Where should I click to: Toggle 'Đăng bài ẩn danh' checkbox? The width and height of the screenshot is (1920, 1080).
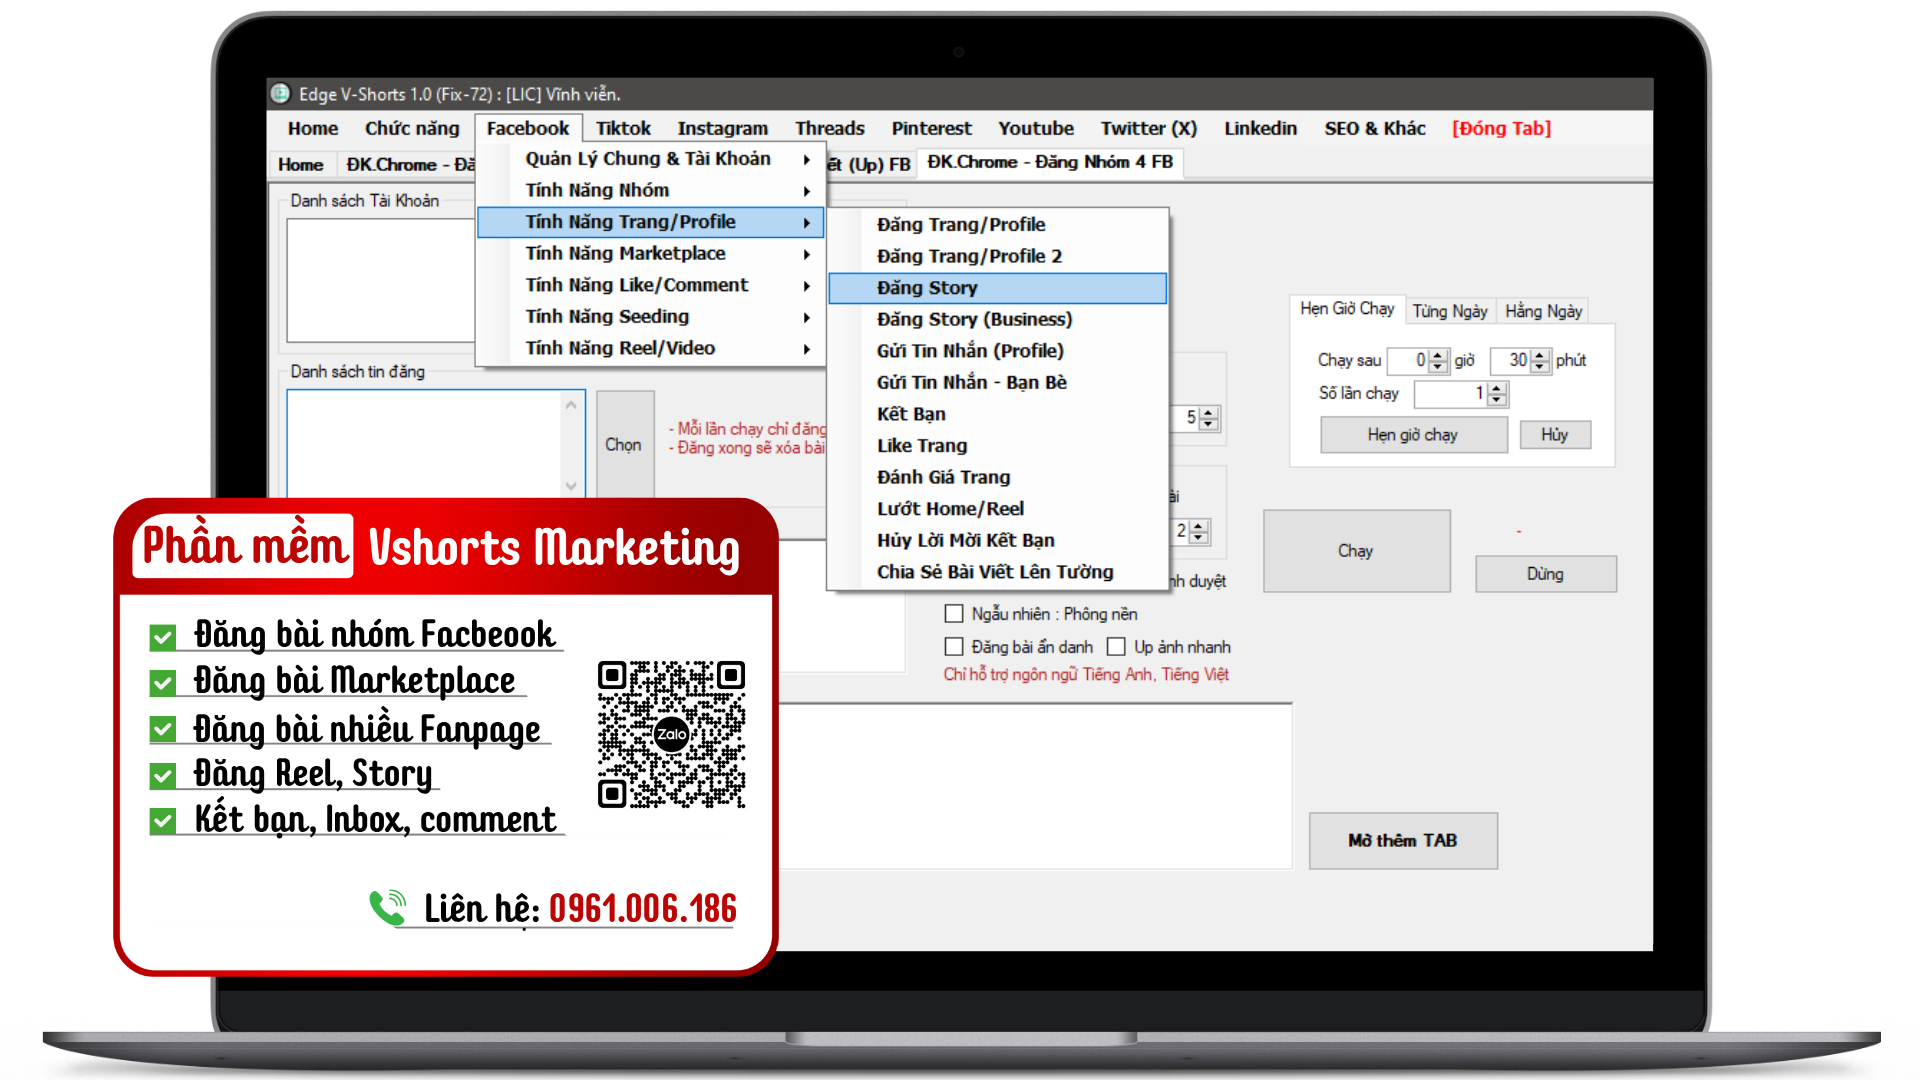954,647
